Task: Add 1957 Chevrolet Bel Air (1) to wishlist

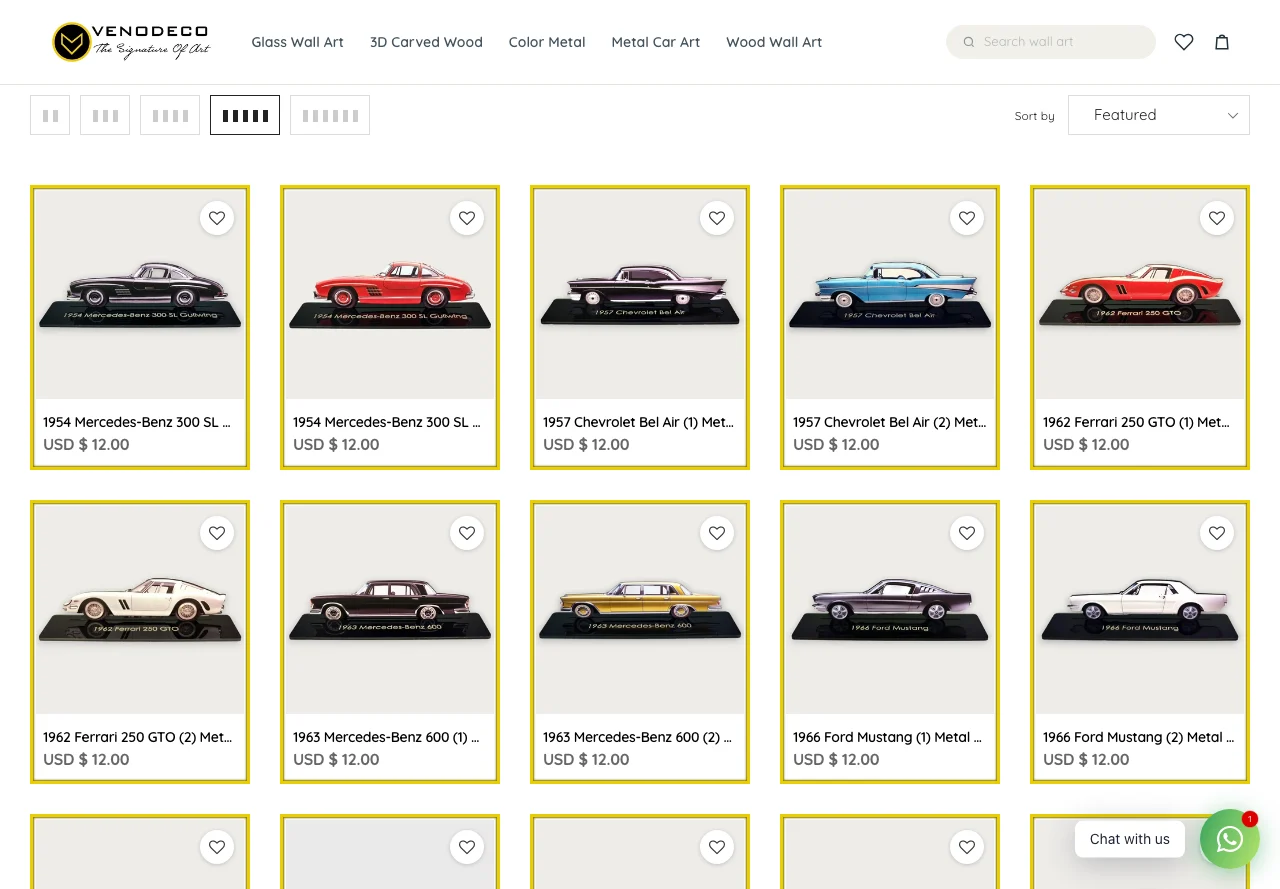Action: tap(717, 218)
